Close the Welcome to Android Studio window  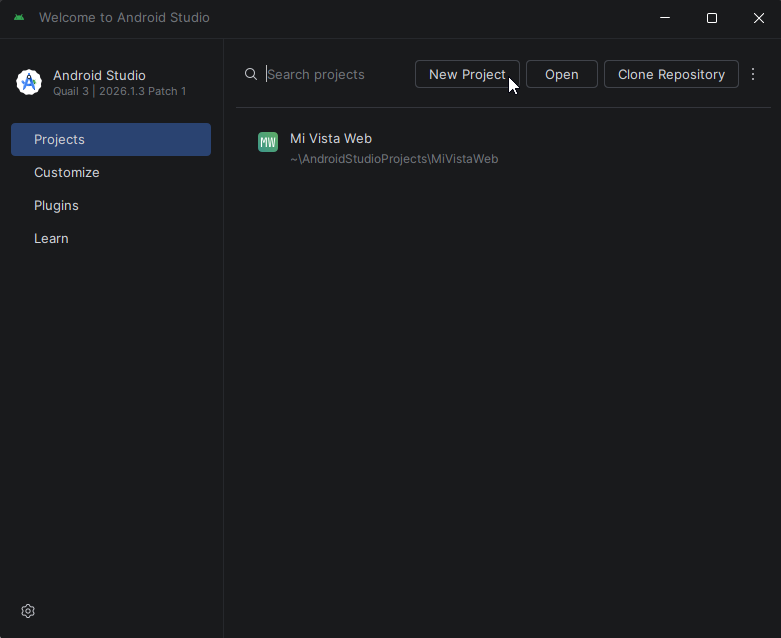759,18
